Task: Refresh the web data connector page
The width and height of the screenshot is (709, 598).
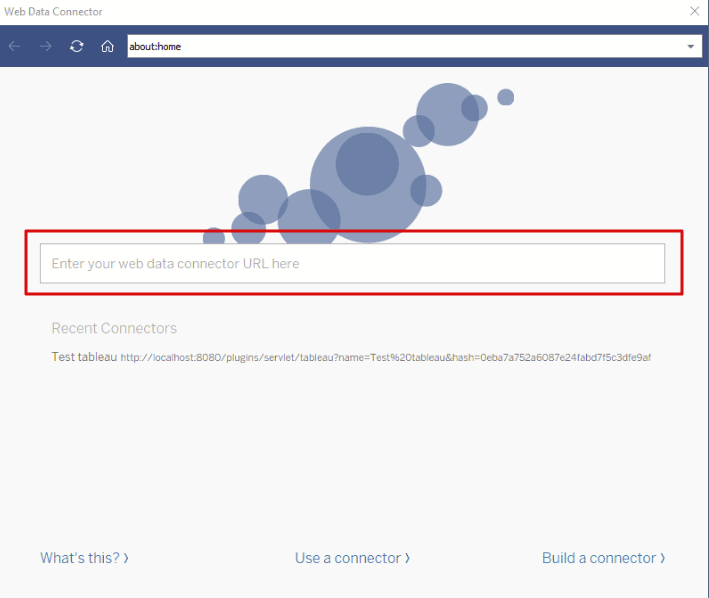Action: 76,46
